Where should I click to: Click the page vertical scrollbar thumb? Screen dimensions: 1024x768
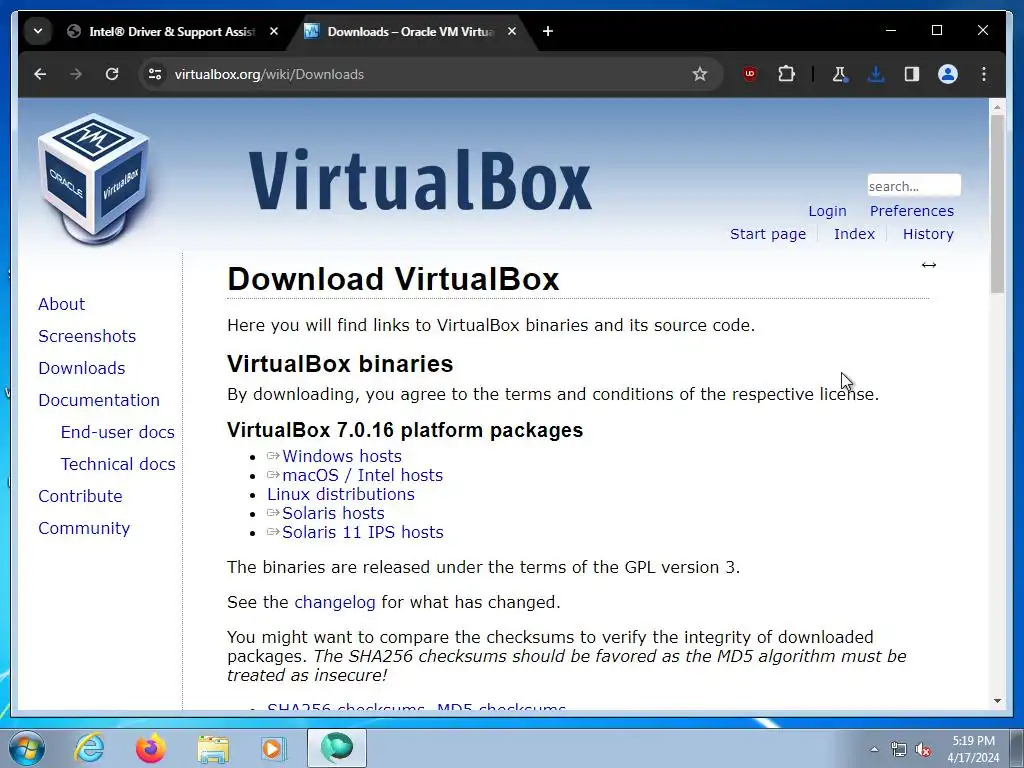(997, 204)
